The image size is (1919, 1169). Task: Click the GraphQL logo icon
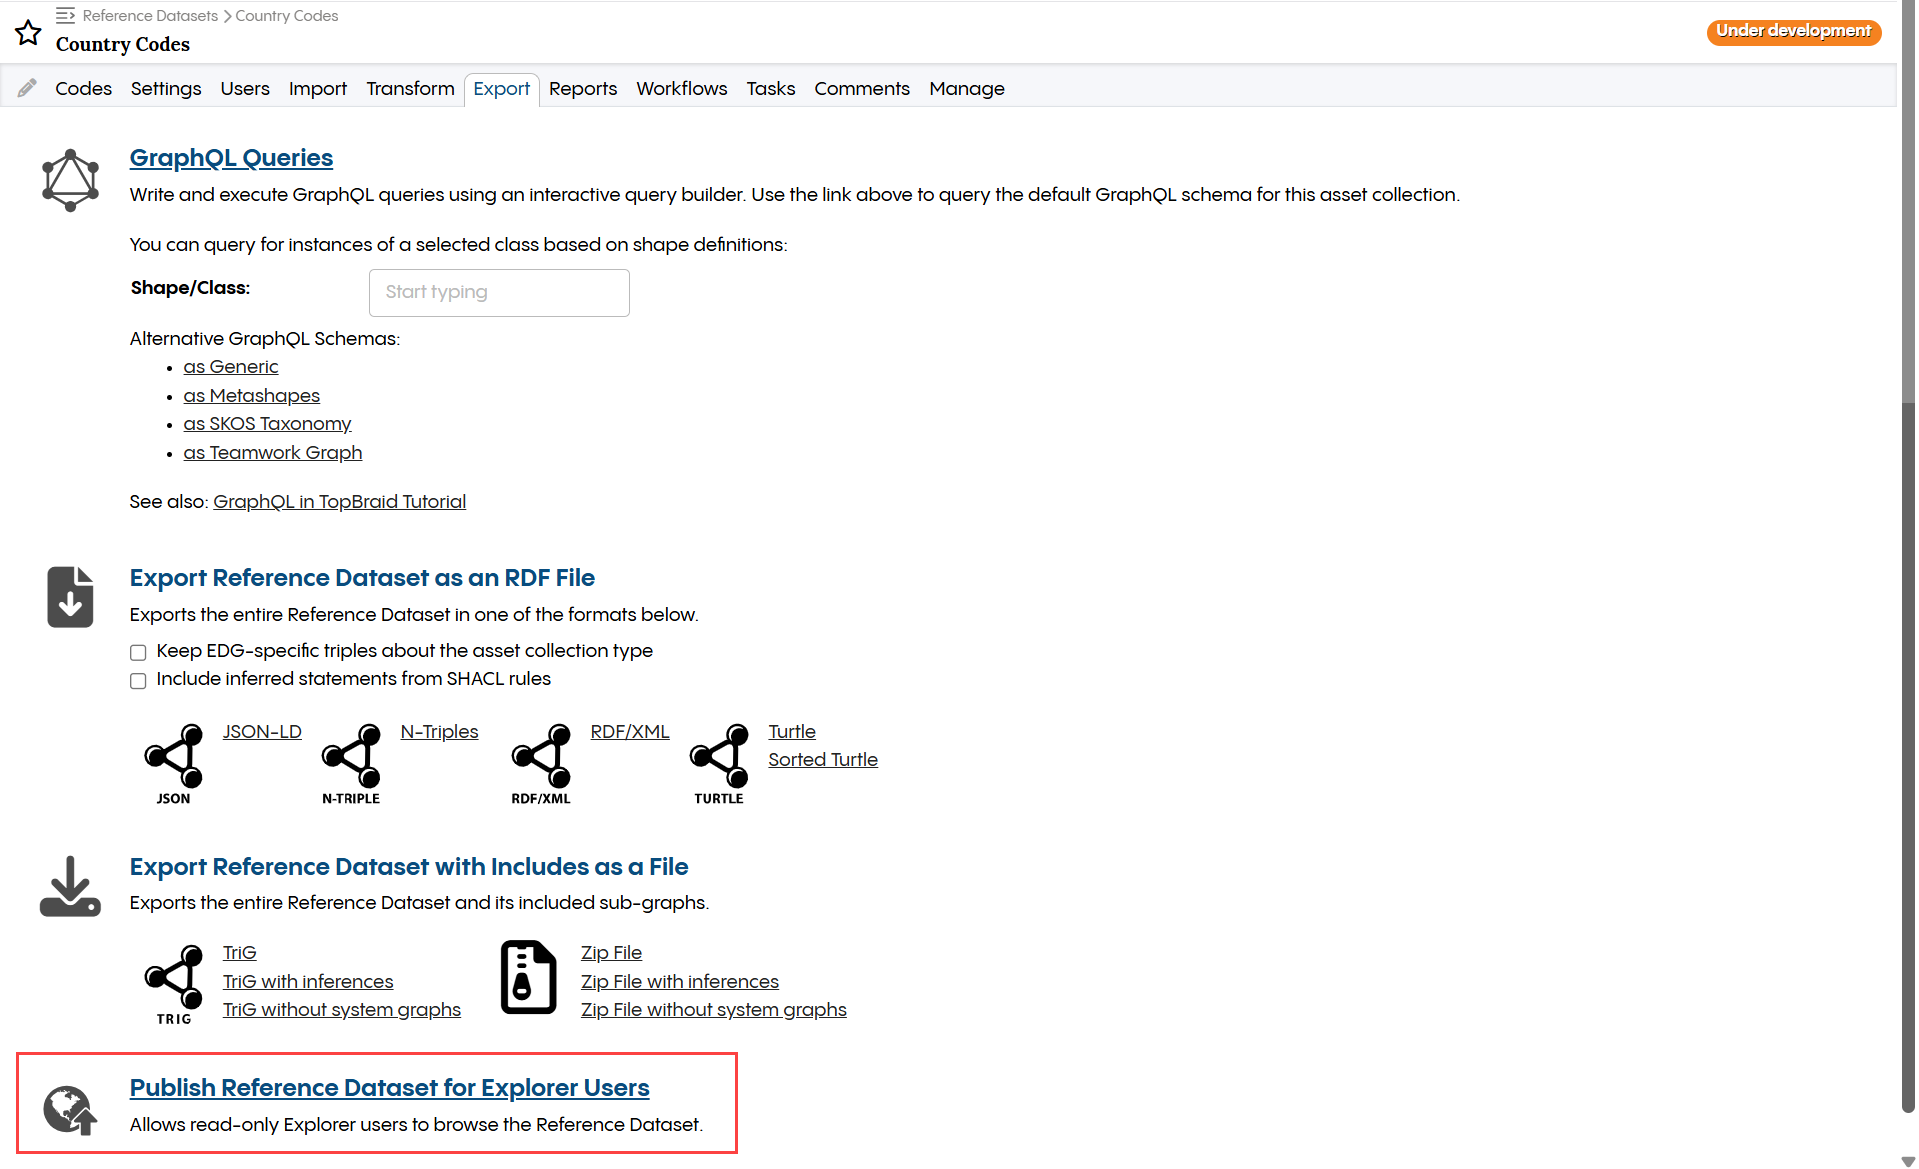tap(70, 179)
